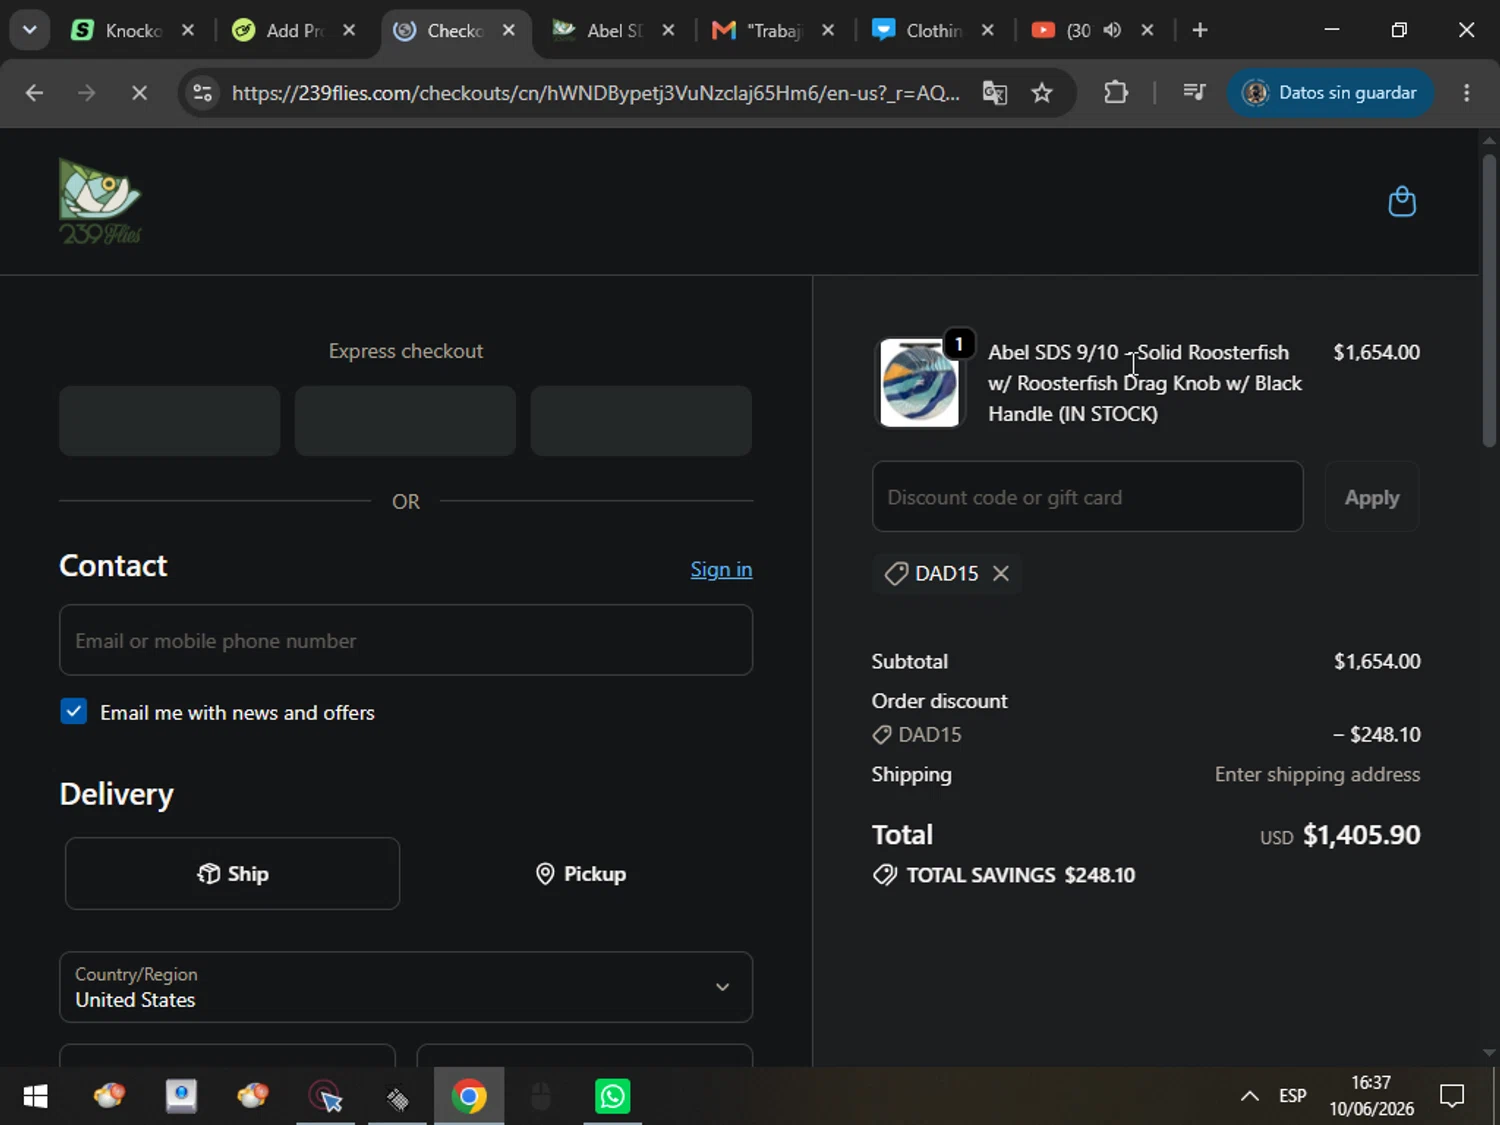Click the total amount $1,405.90
This screenshot has width=1500, height=1125.
(x=1361, y=835)
